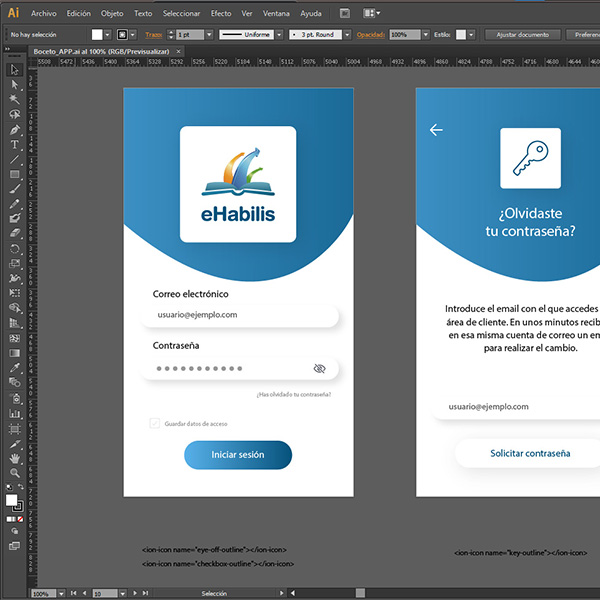The width and height of the screenshot is (600, 600).
Task: Open the opacity dropdown beside 100%
Action: coord(426,35)
